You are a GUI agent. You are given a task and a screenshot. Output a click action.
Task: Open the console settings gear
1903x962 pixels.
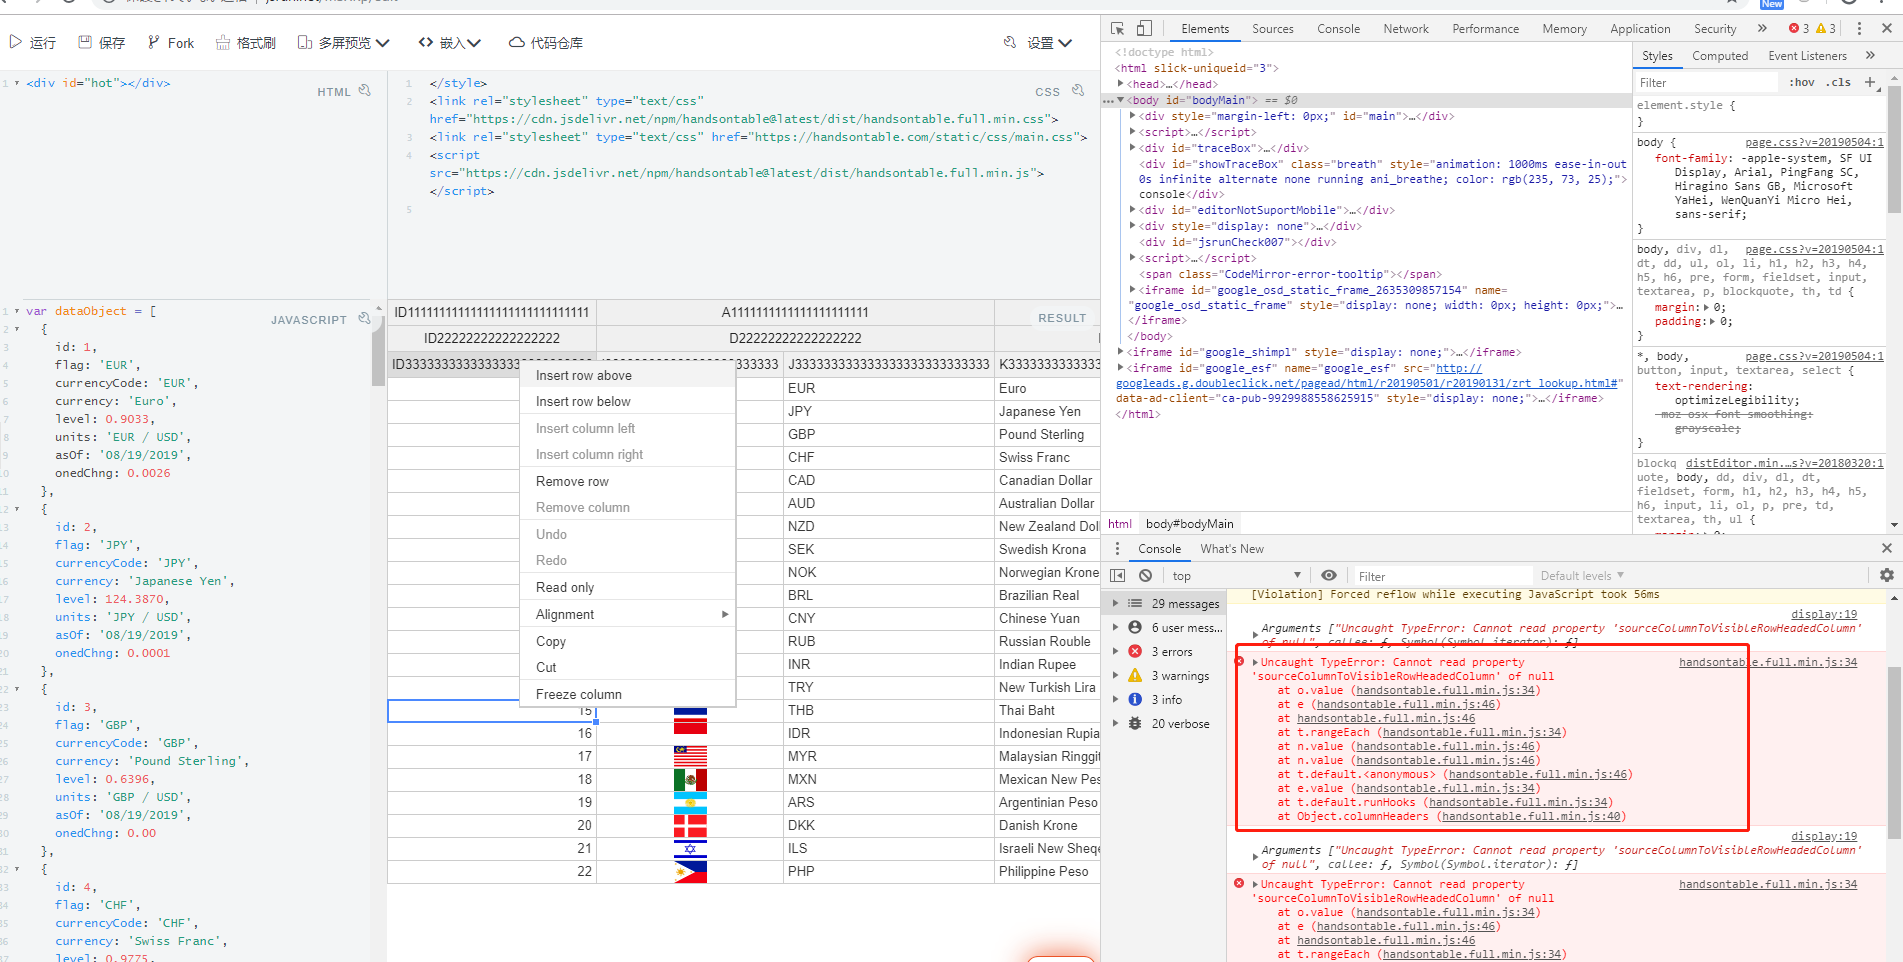(x=1886, y=575)
